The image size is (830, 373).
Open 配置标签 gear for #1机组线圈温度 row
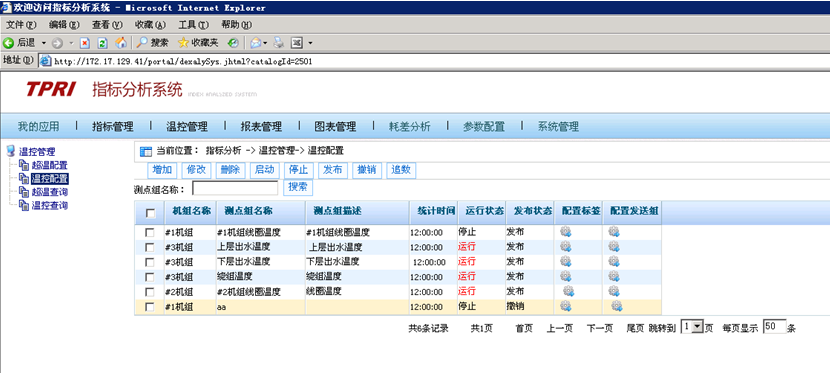tap(566, 231)
